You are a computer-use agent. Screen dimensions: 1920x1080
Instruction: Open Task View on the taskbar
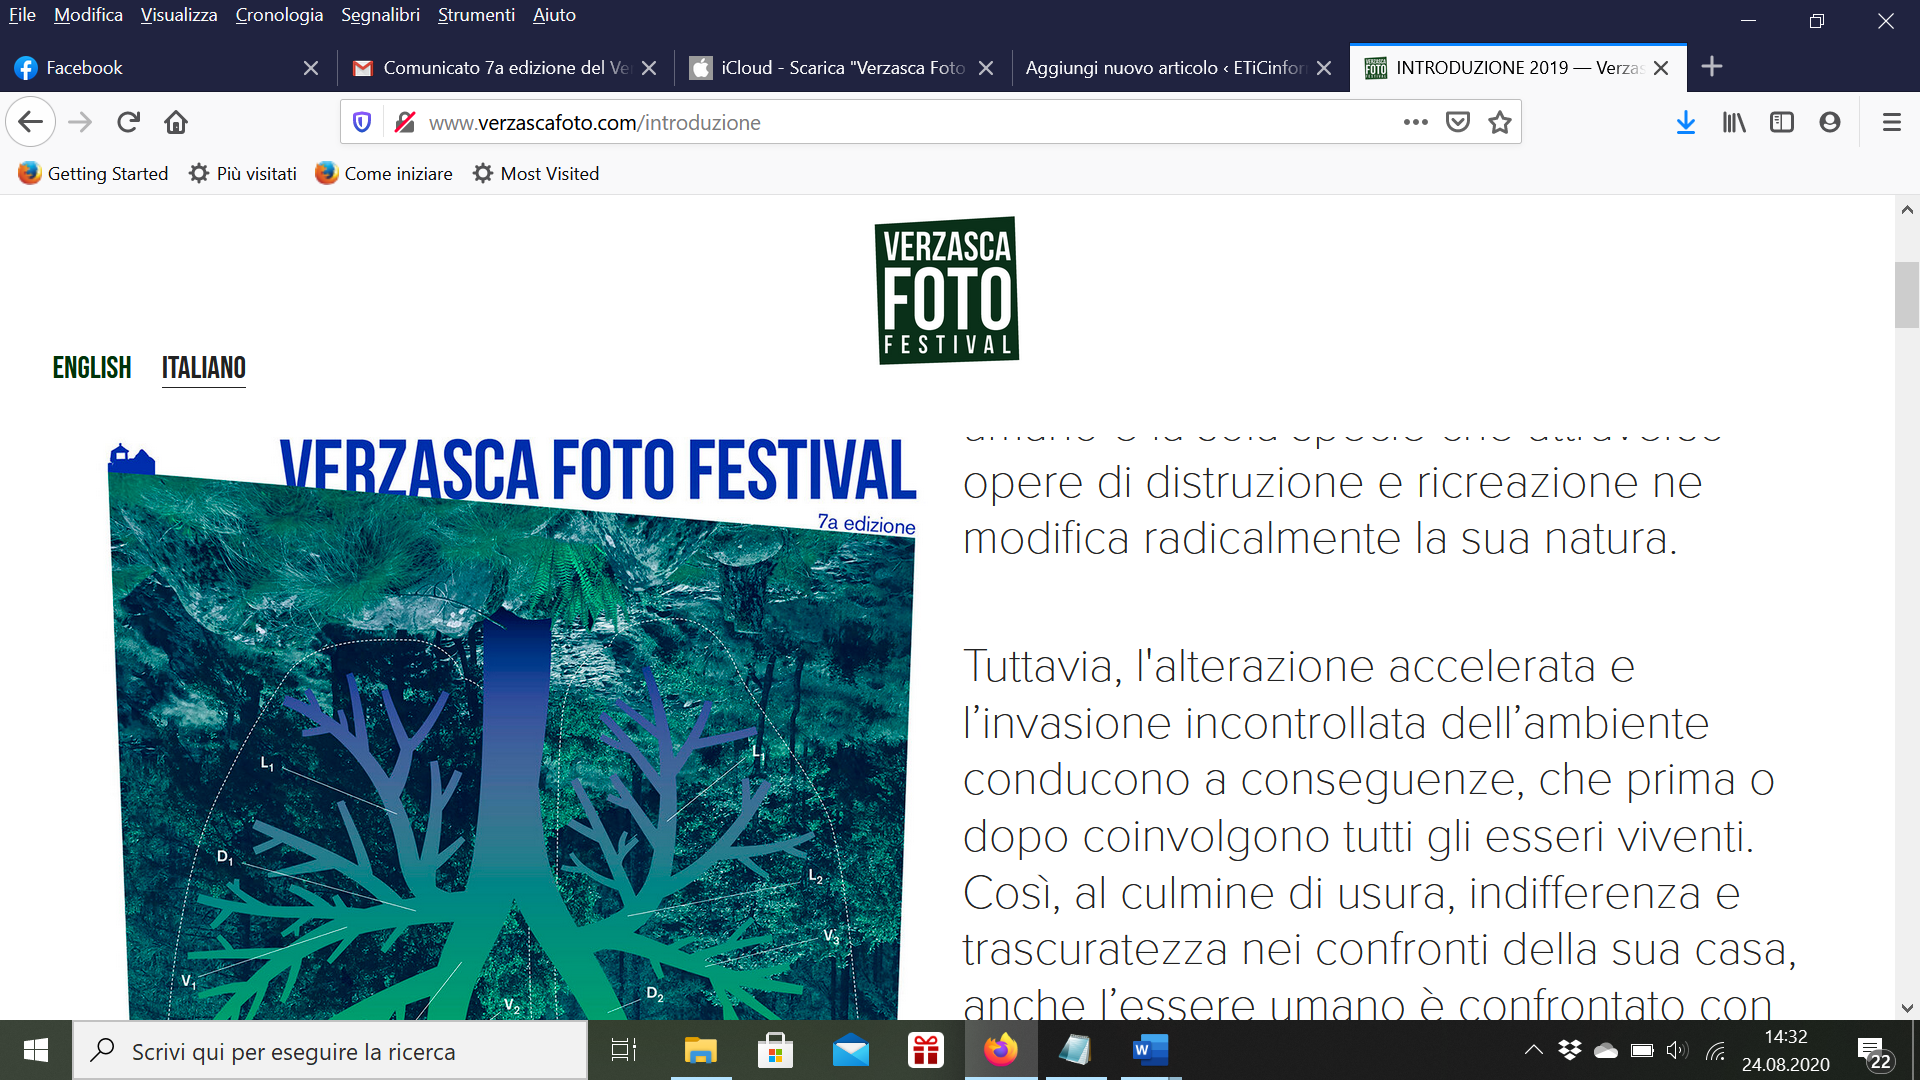(624, 1050)
